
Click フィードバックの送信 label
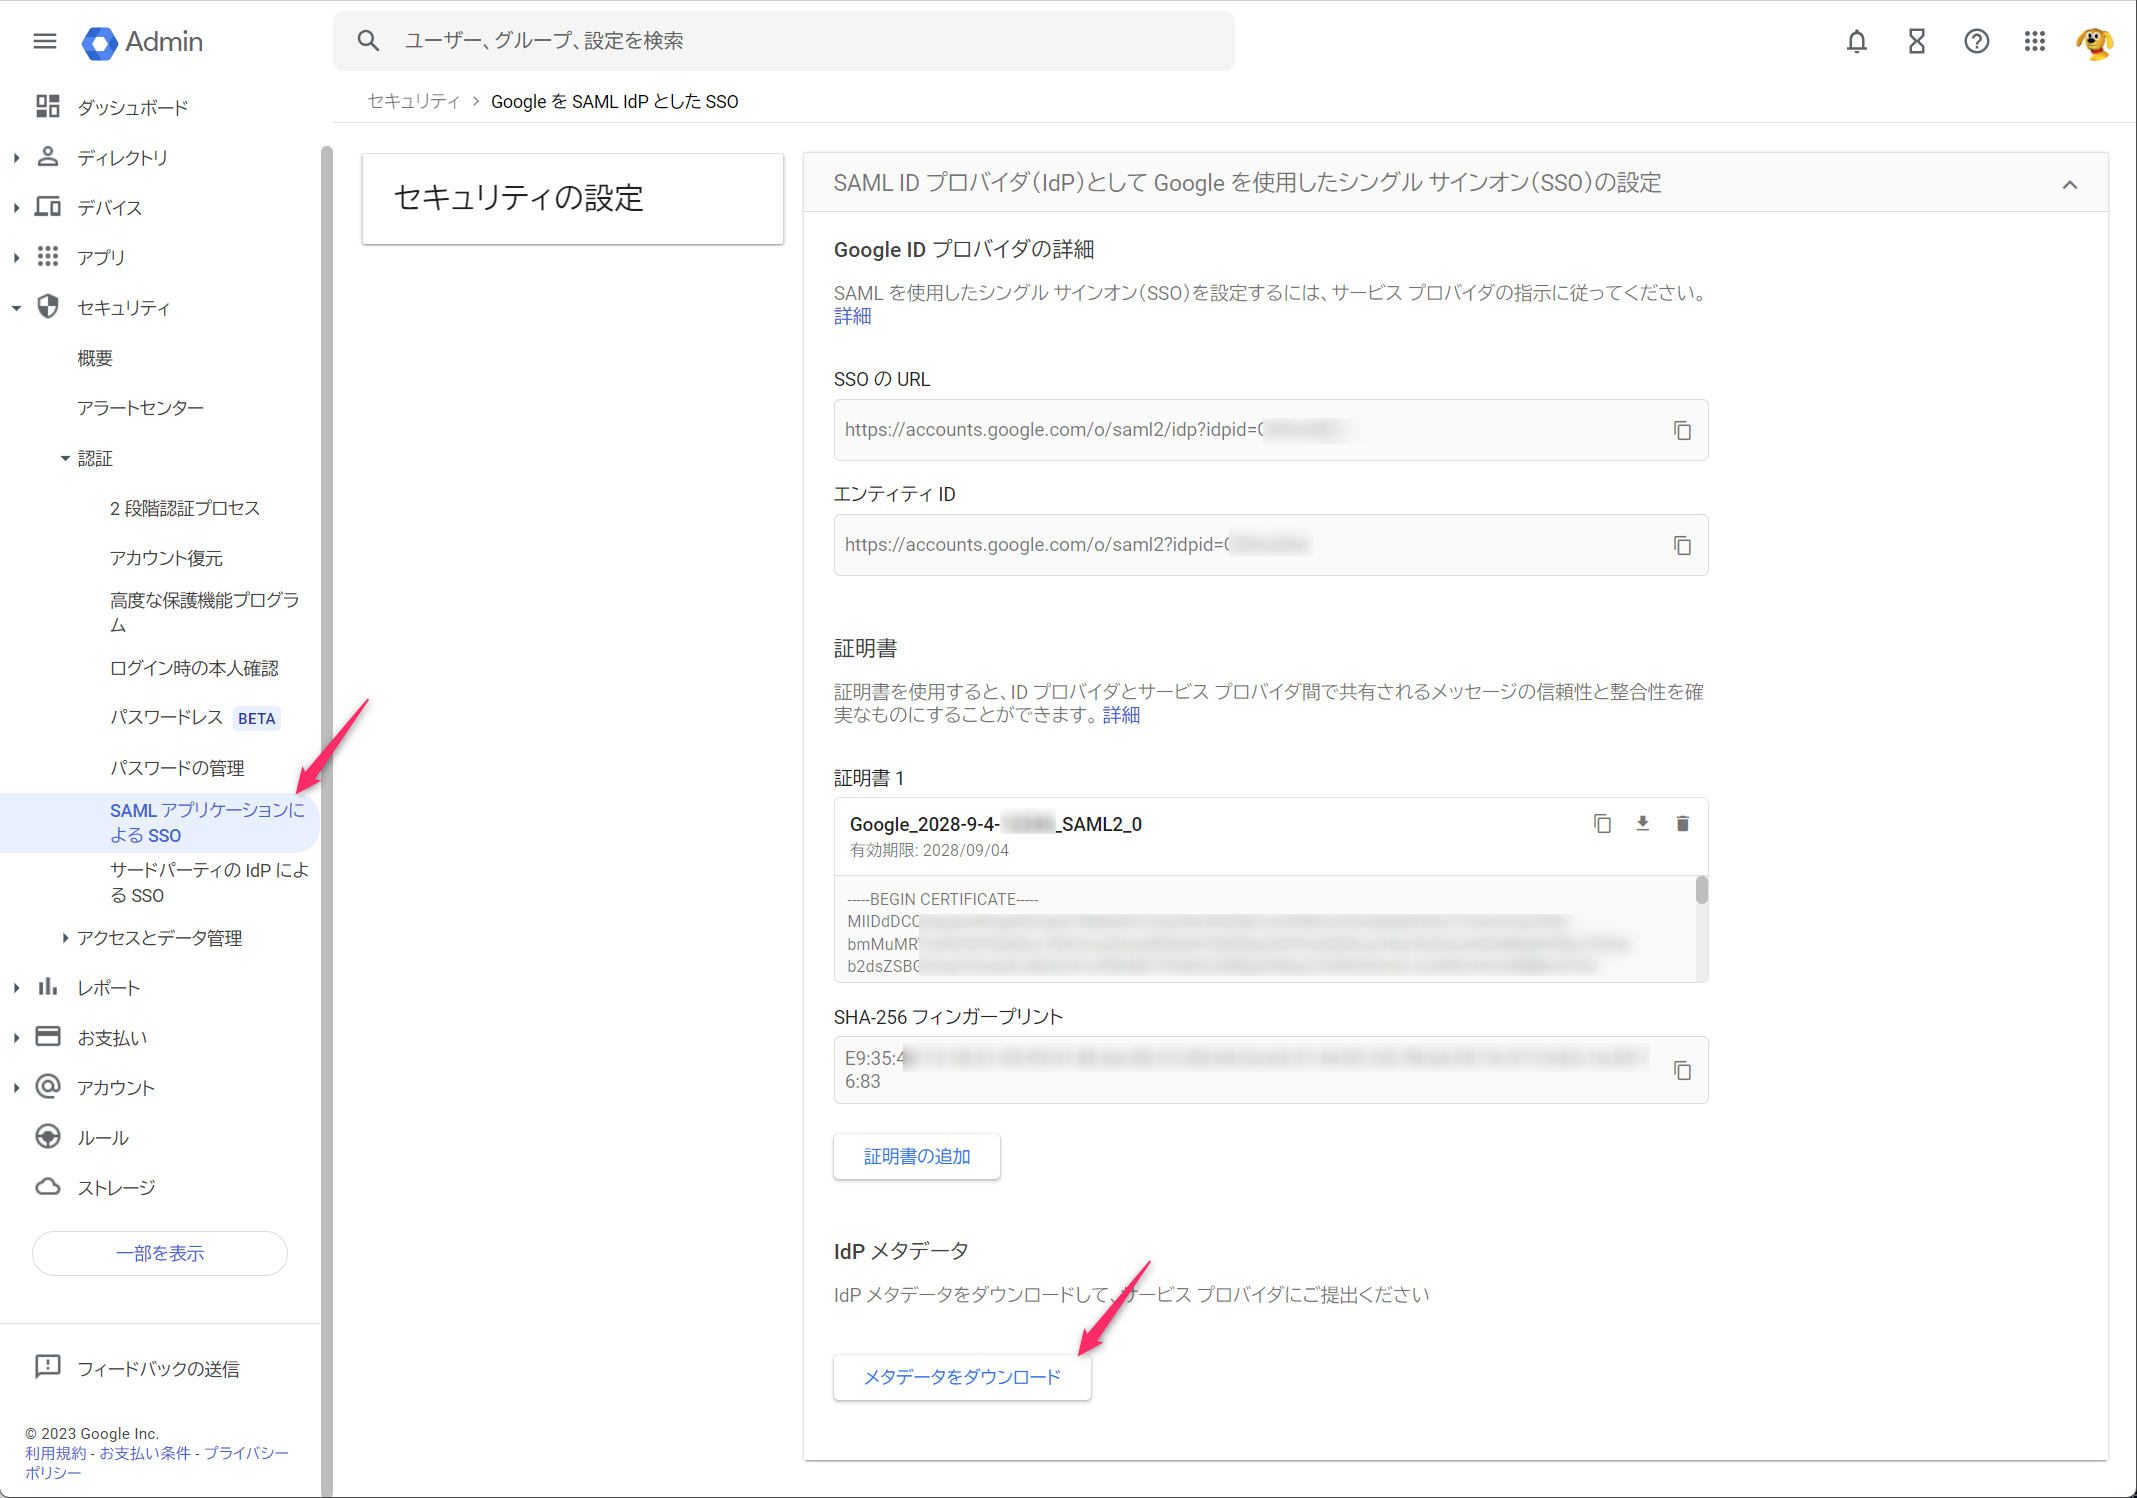pos(159,1369)
